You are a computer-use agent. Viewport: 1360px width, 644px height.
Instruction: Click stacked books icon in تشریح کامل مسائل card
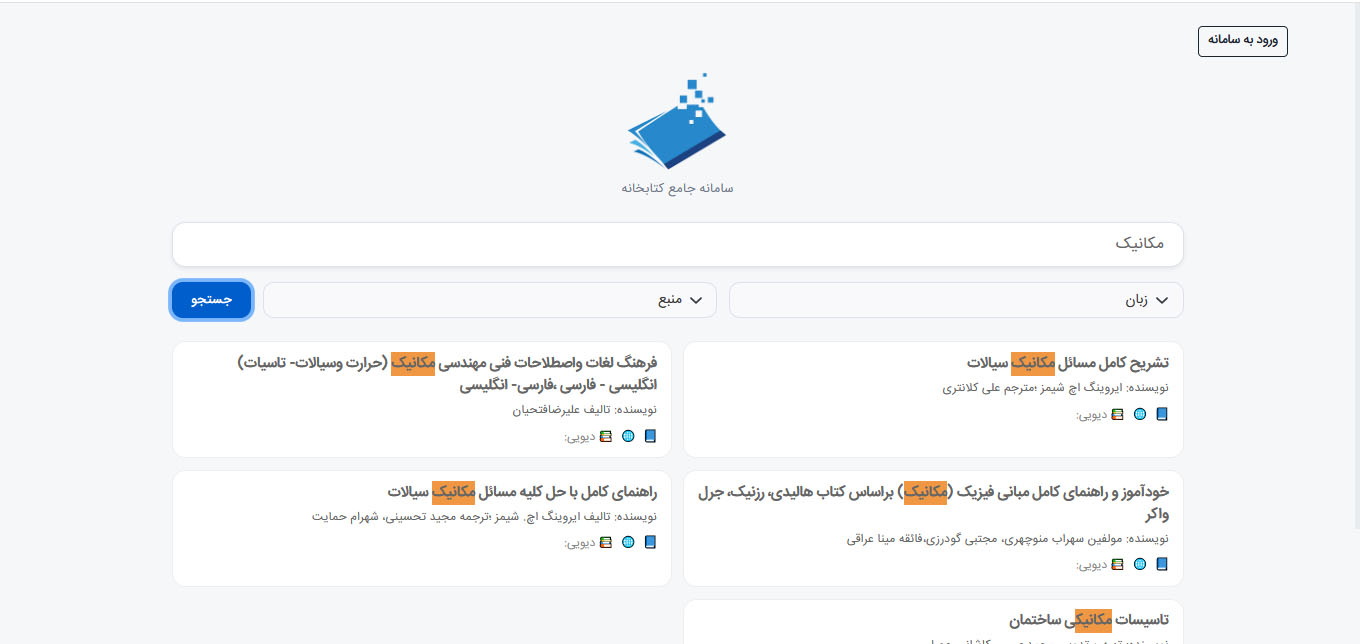[1118, 414]
